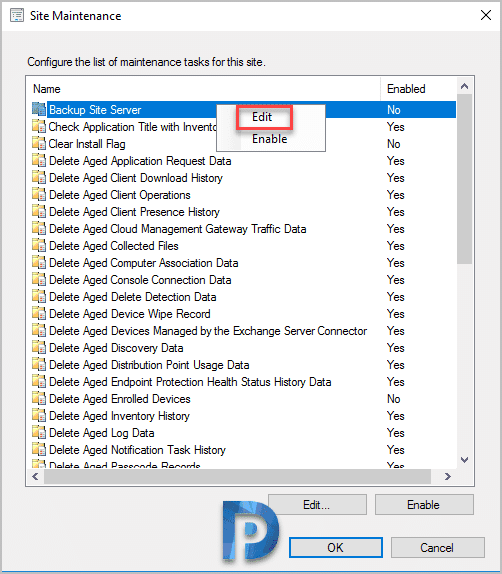502x574 pixels.
Task: Click the Site Maintenance title bar icon
Action: click(x=17, y=16)
